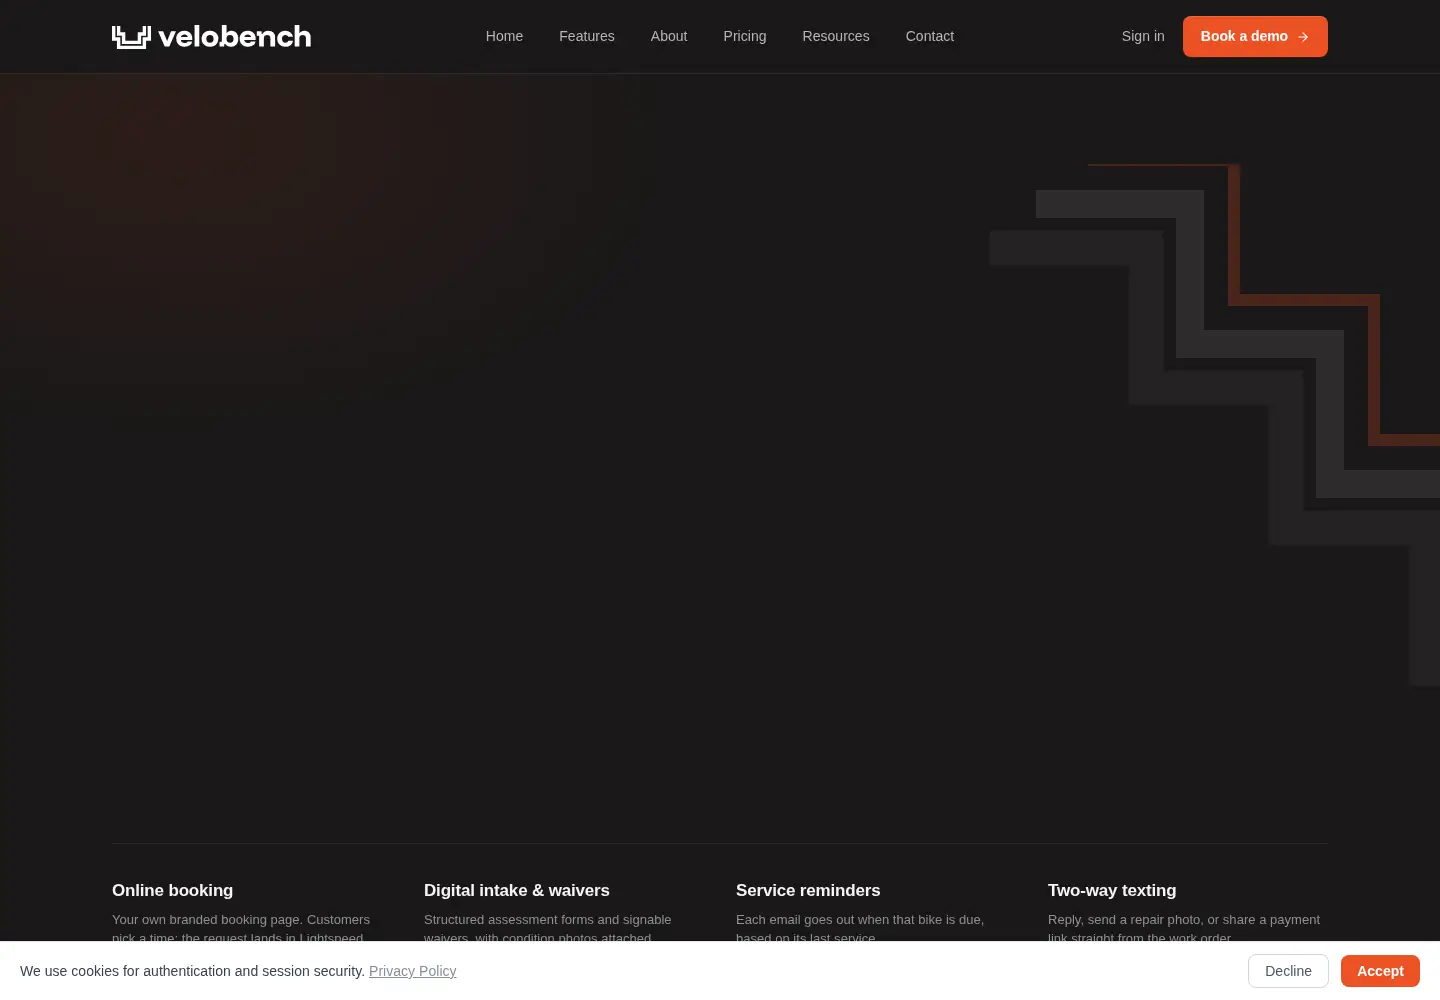1440x1000 pixels.
Task: Go to the Features page
Action: [x=587, y=36]
